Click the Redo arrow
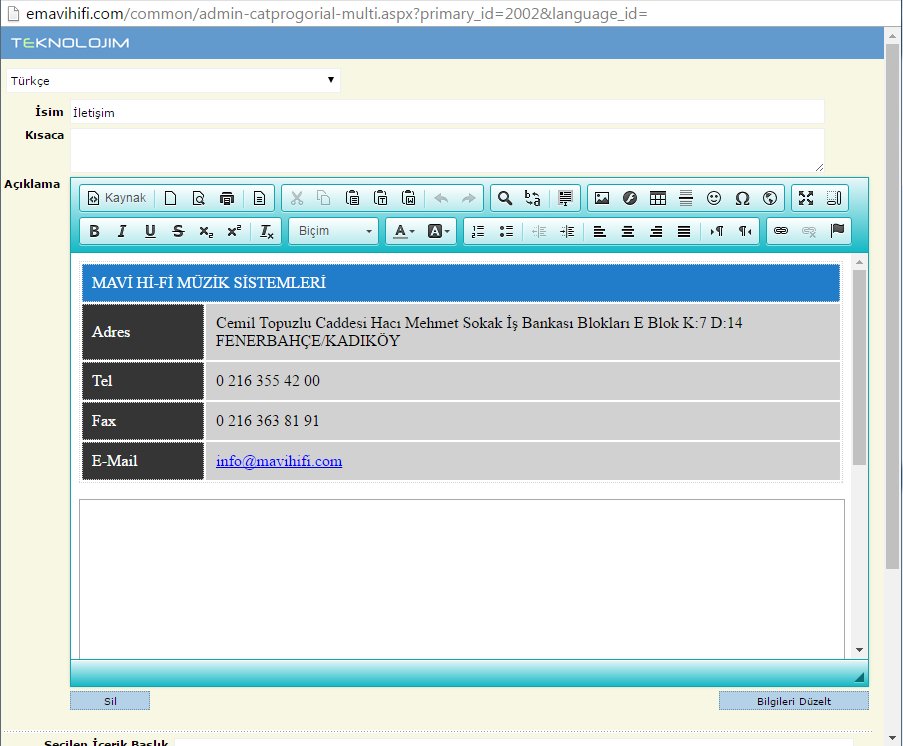 coord(469,198)
